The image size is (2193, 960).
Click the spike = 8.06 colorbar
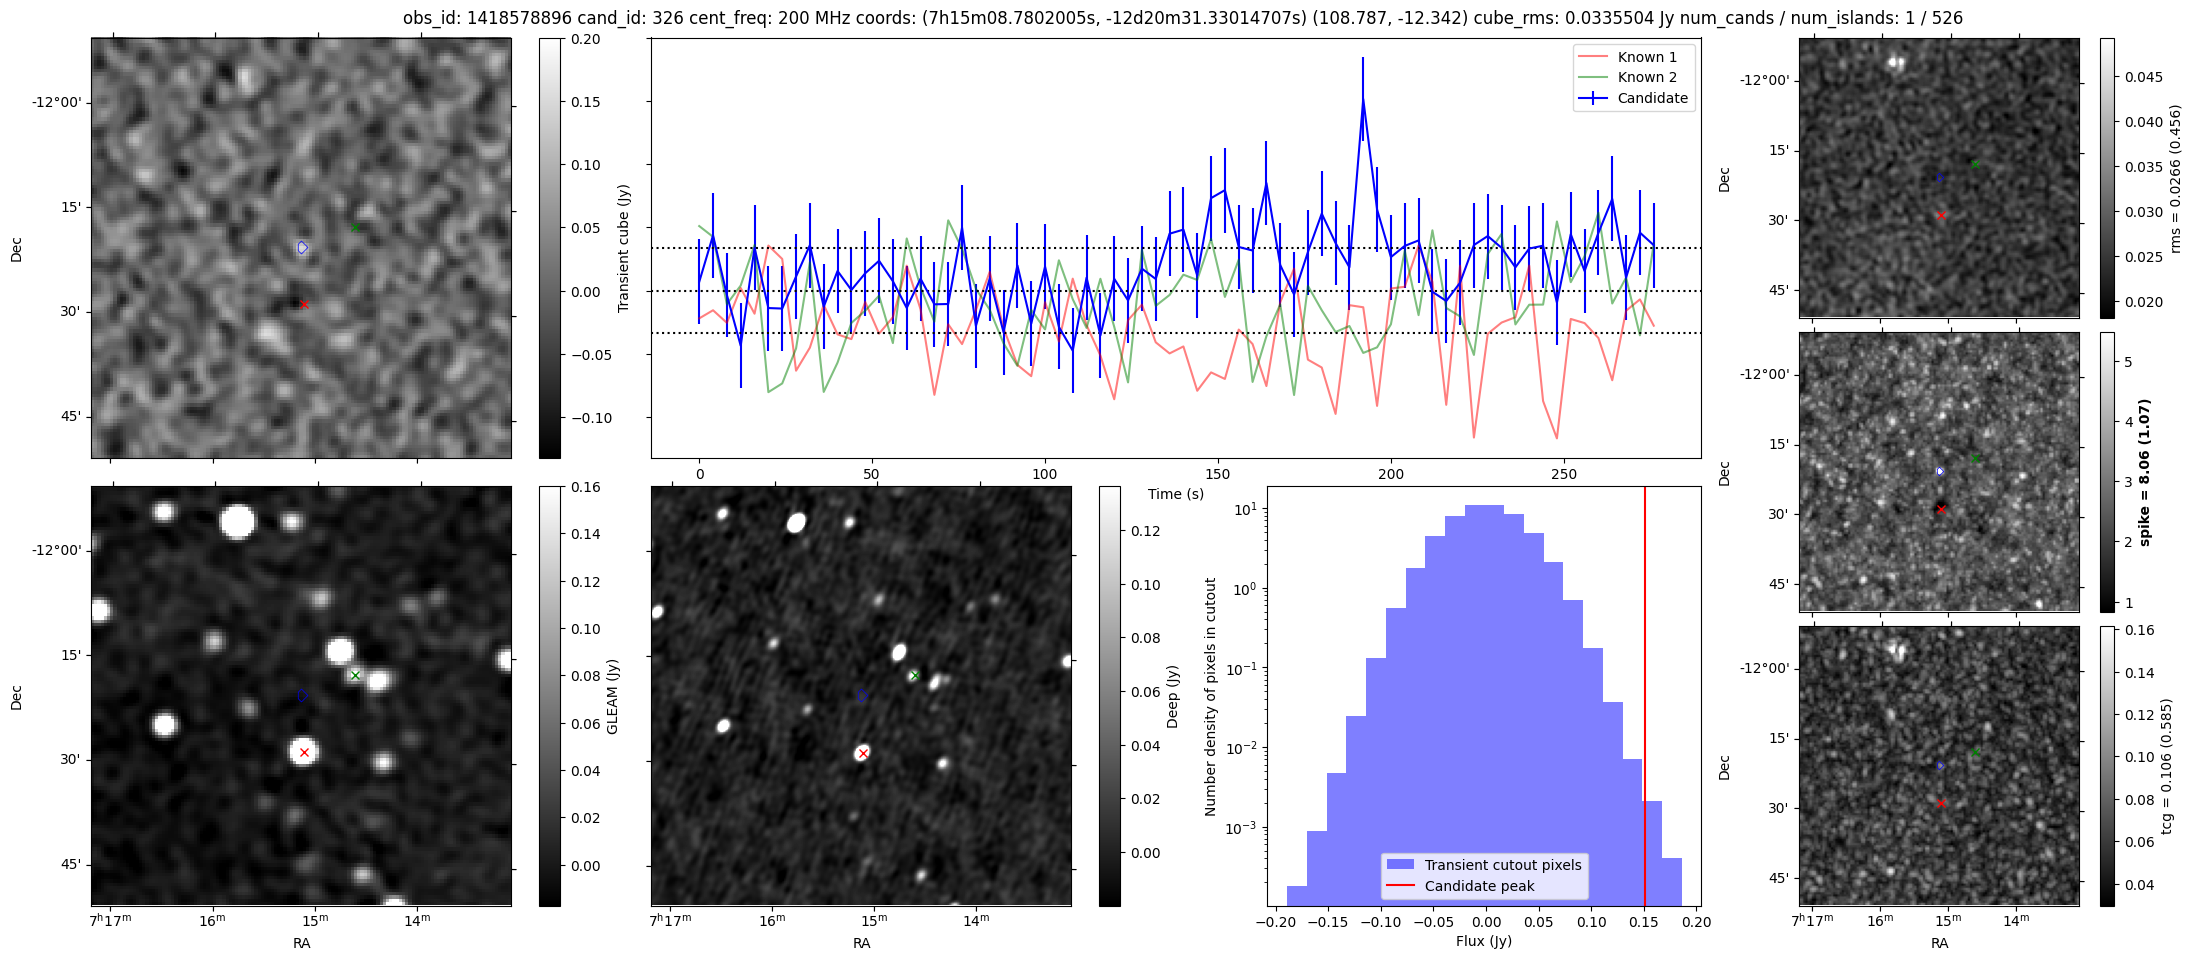(2107, 472)
